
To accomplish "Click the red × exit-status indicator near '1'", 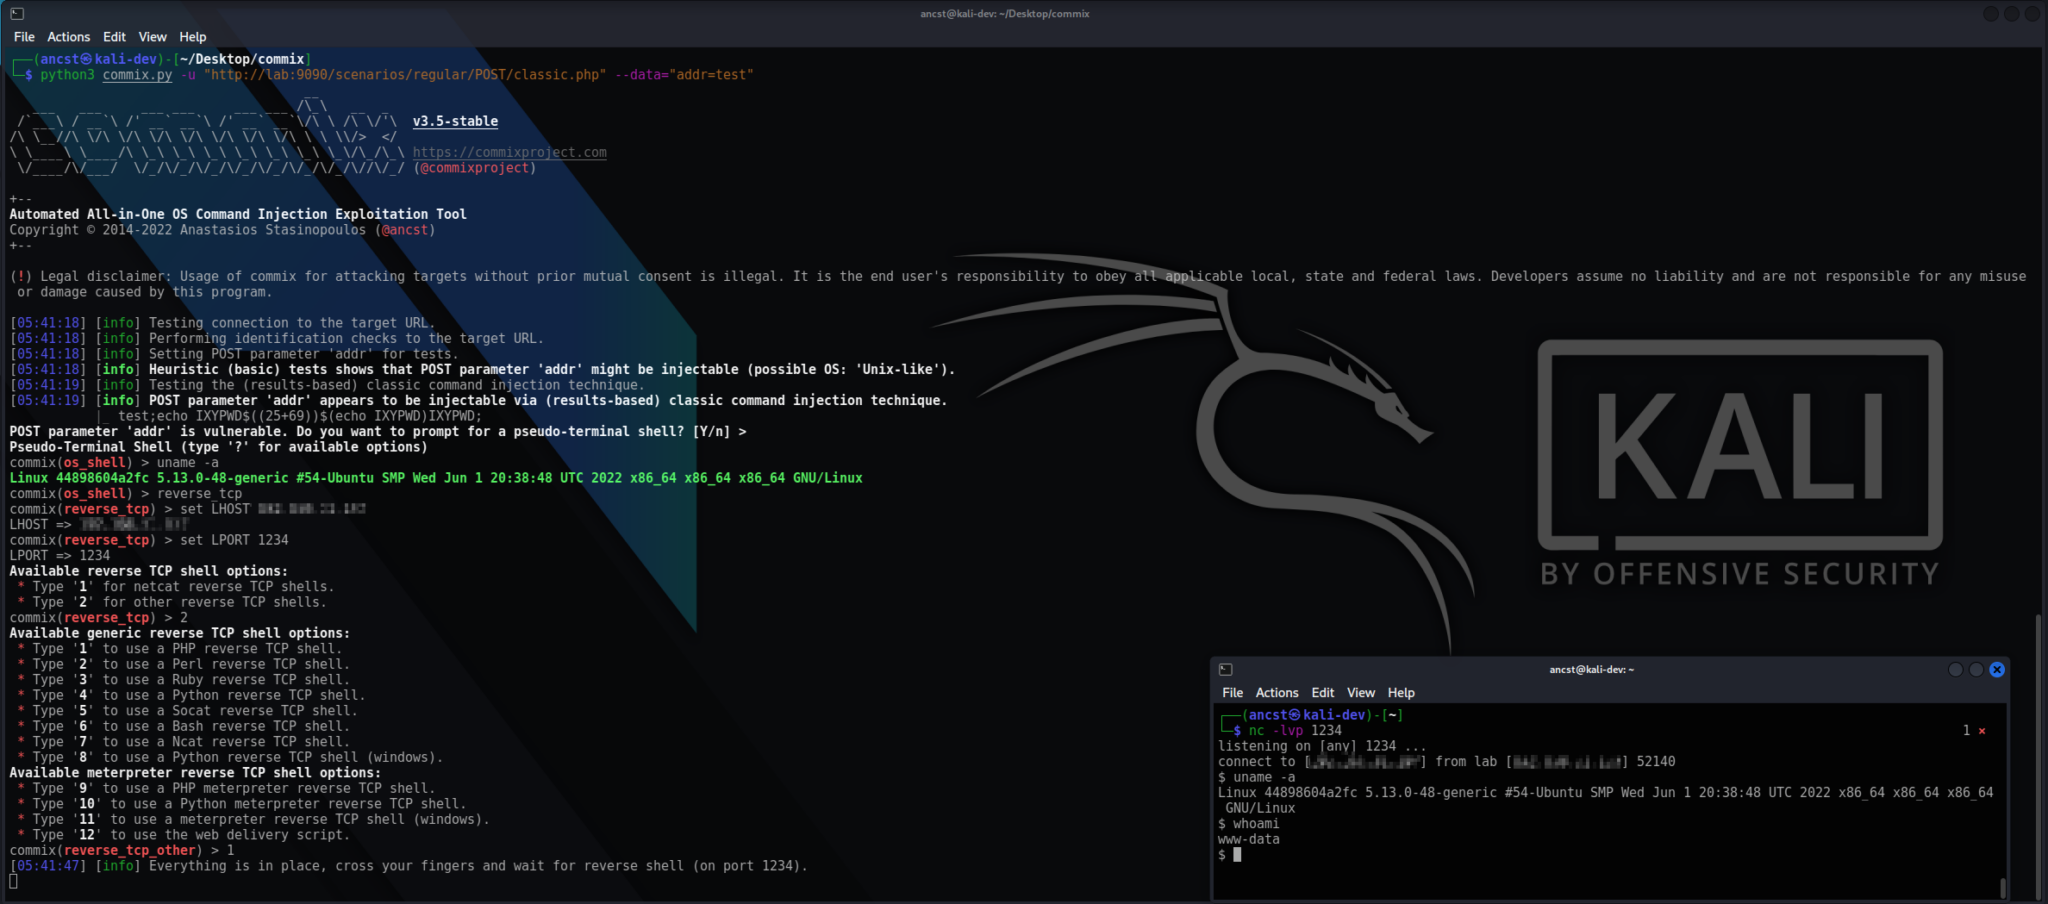I will [1983, 730].
